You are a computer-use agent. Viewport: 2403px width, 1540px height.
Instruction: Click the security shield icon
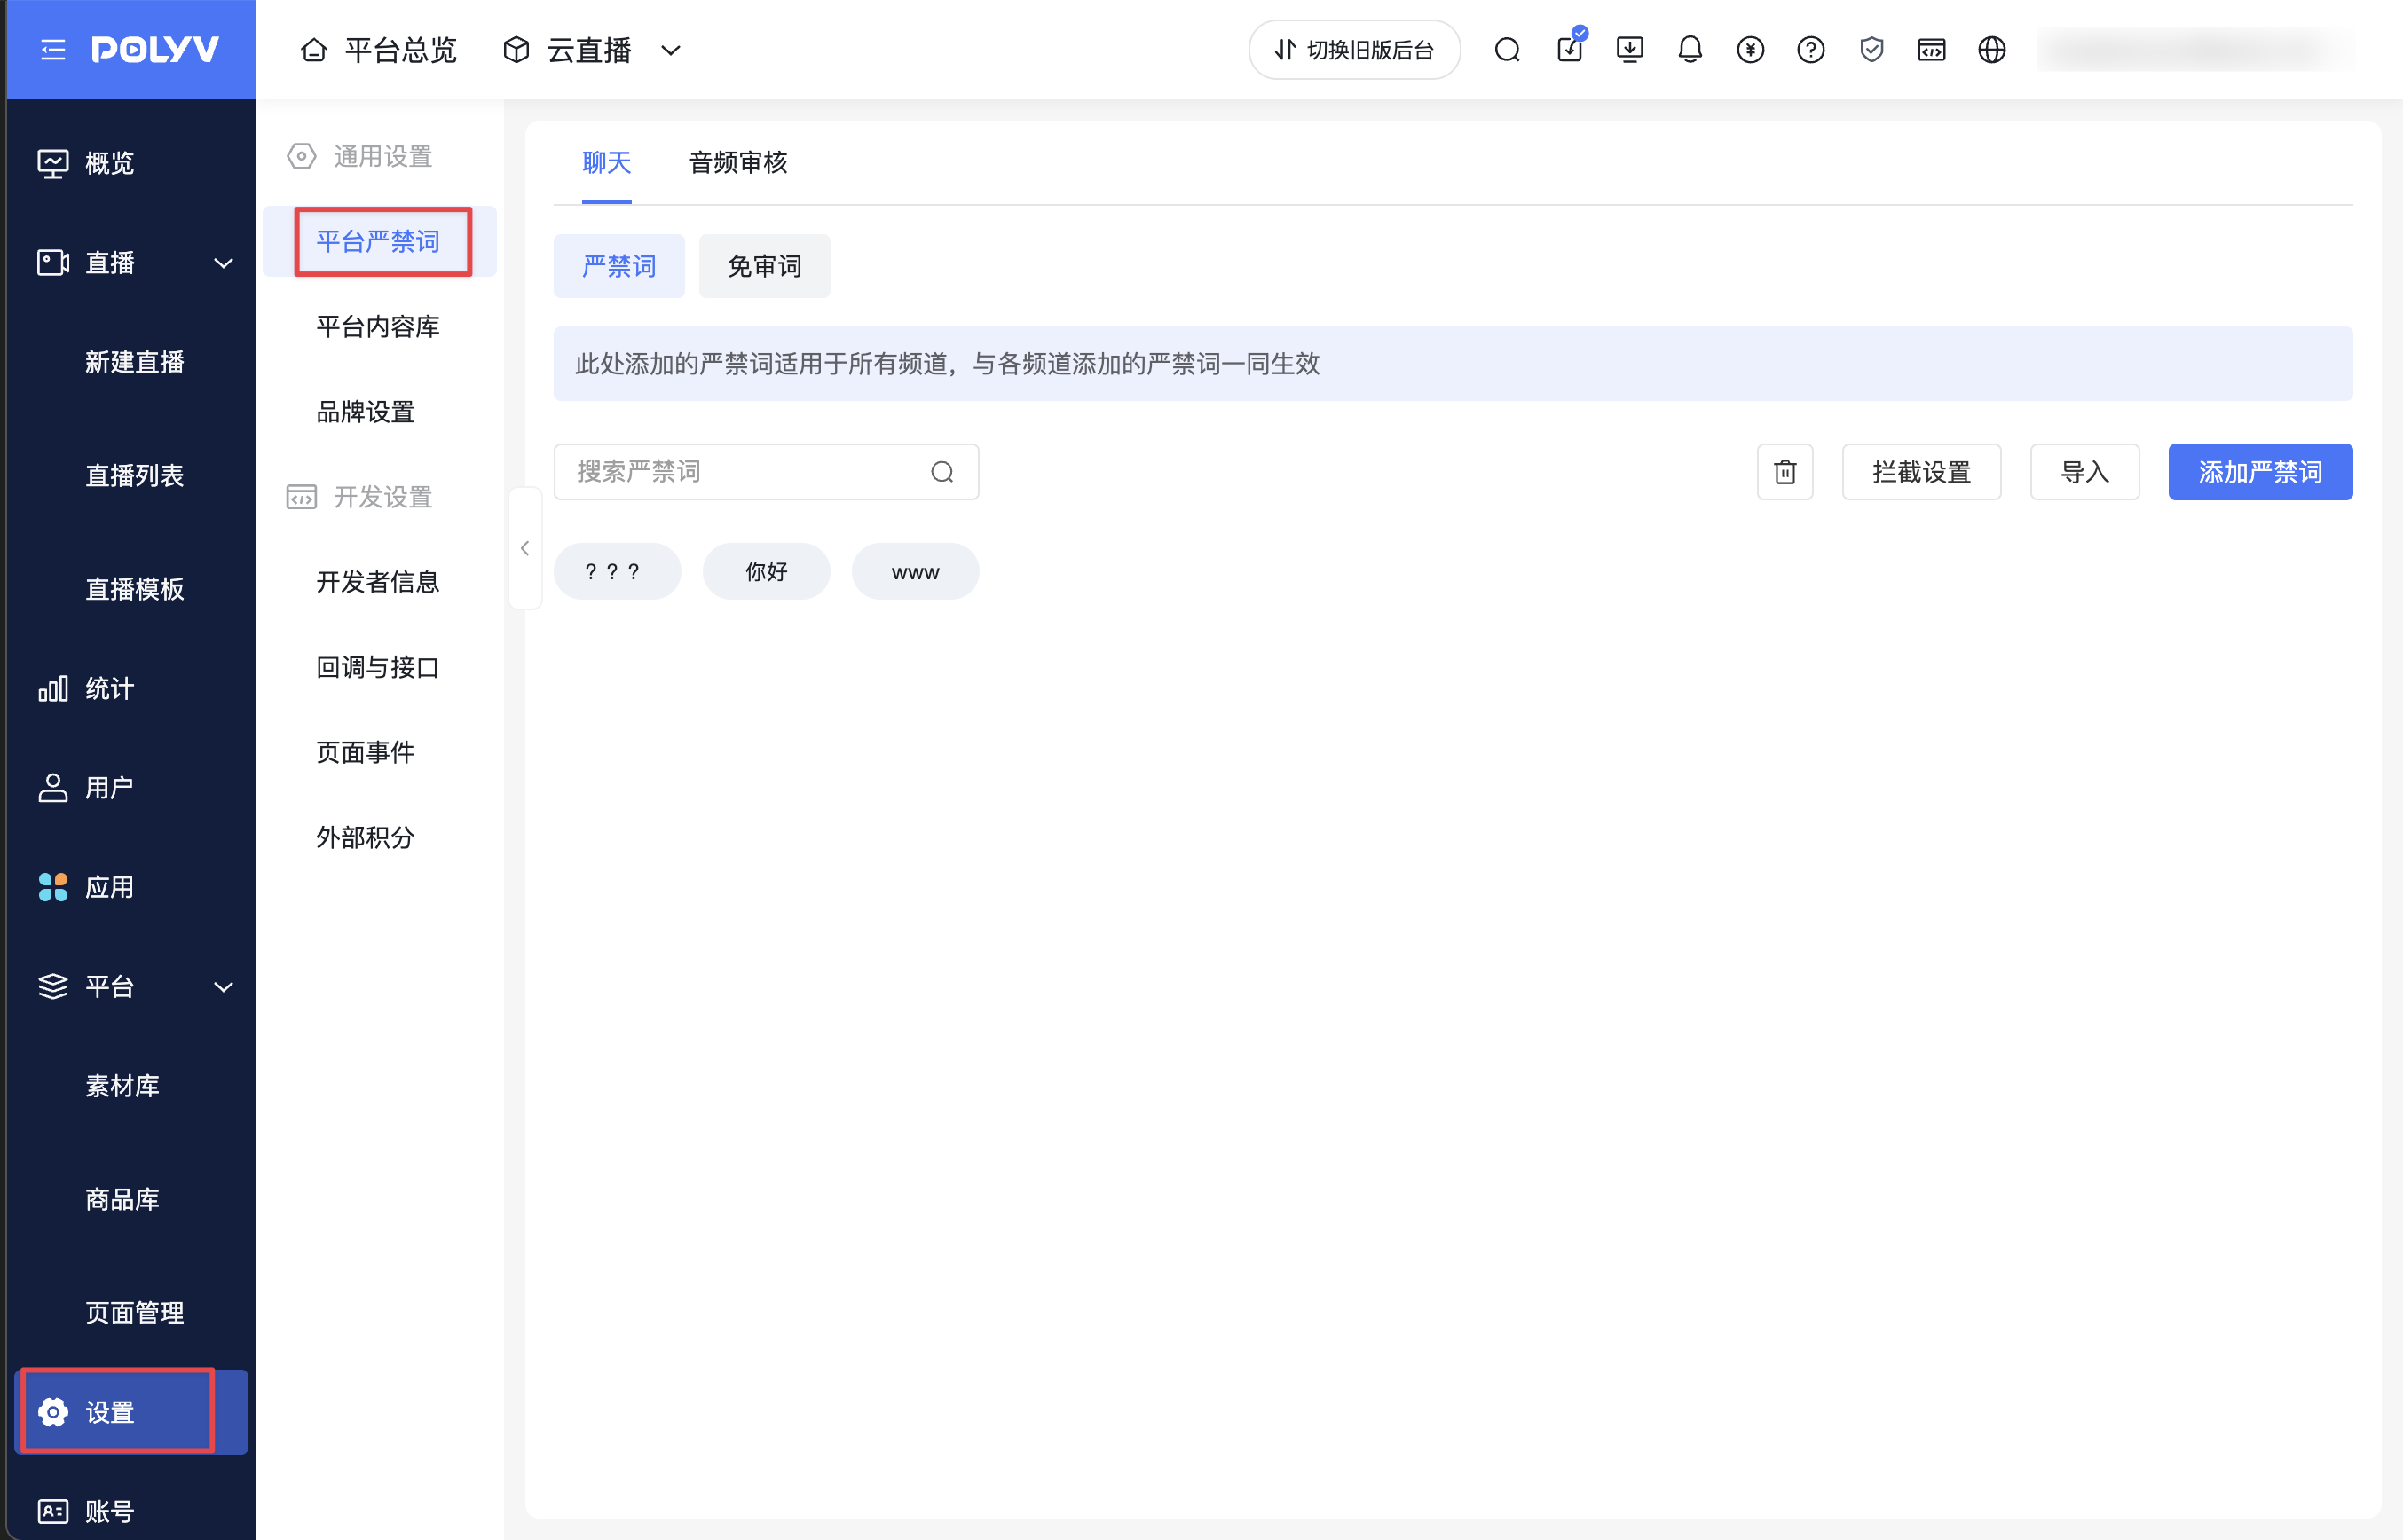(x=1871, y=49)
